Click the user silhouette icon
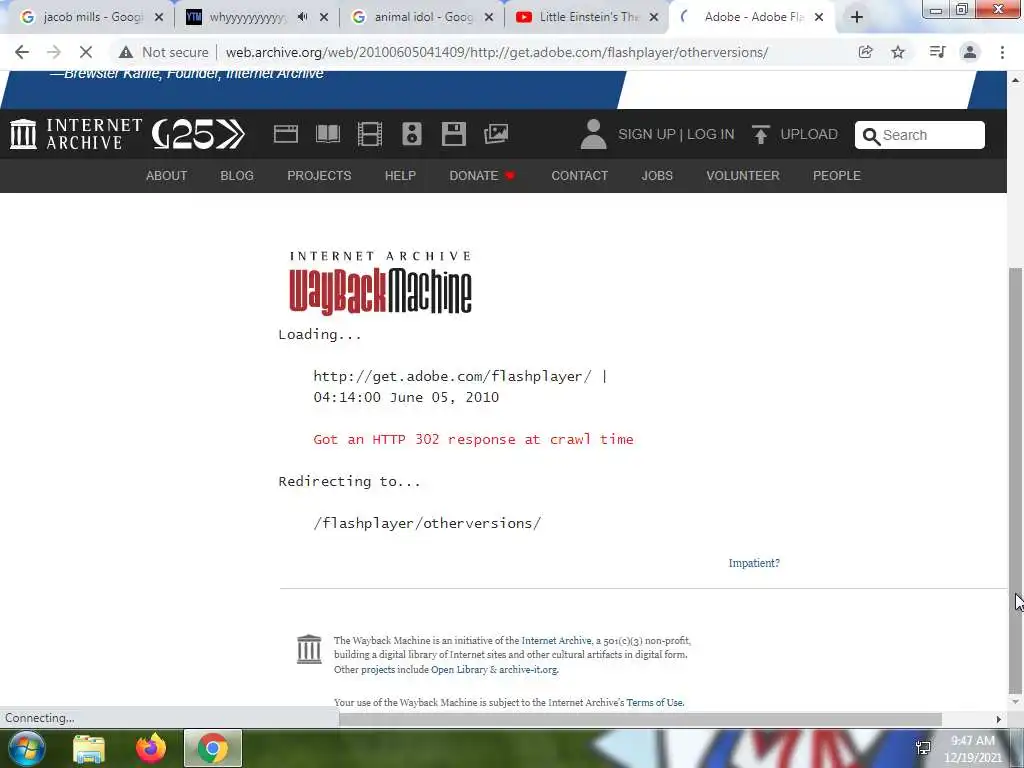Screen dimensions: 1024x768 coord(593,134)
